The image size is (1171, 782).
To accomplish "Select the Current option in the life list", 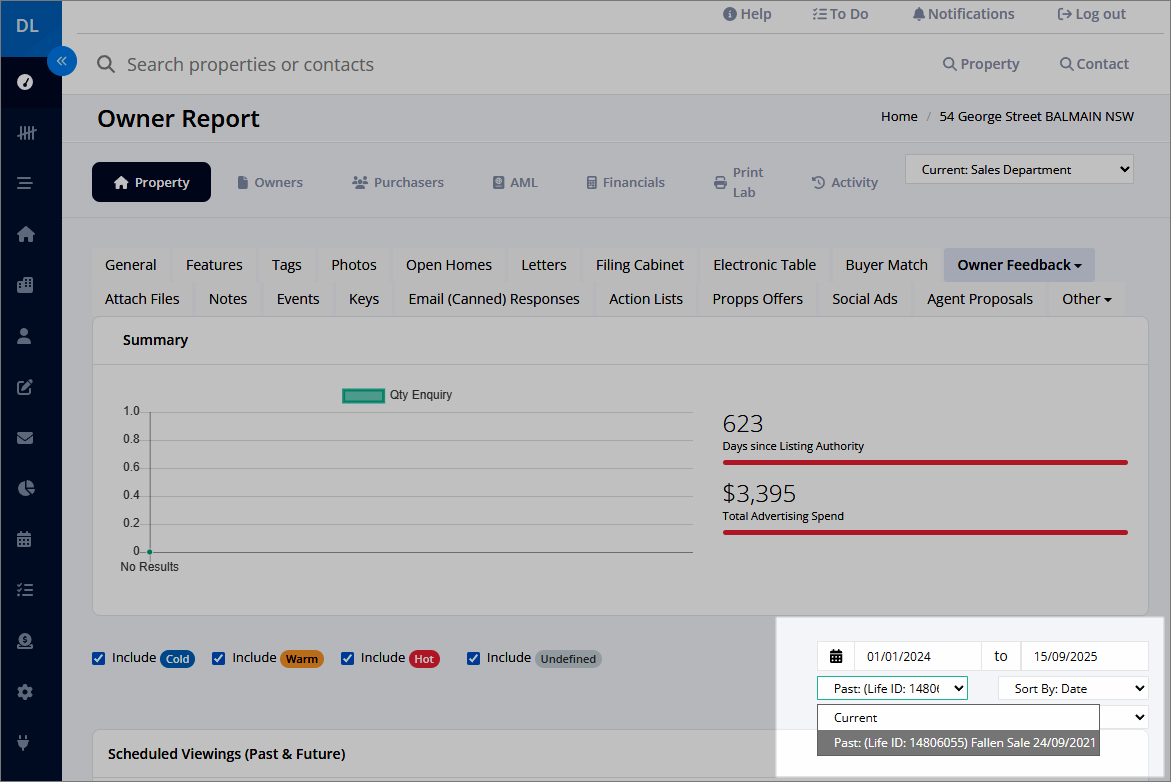I will (x=958, y=718).
